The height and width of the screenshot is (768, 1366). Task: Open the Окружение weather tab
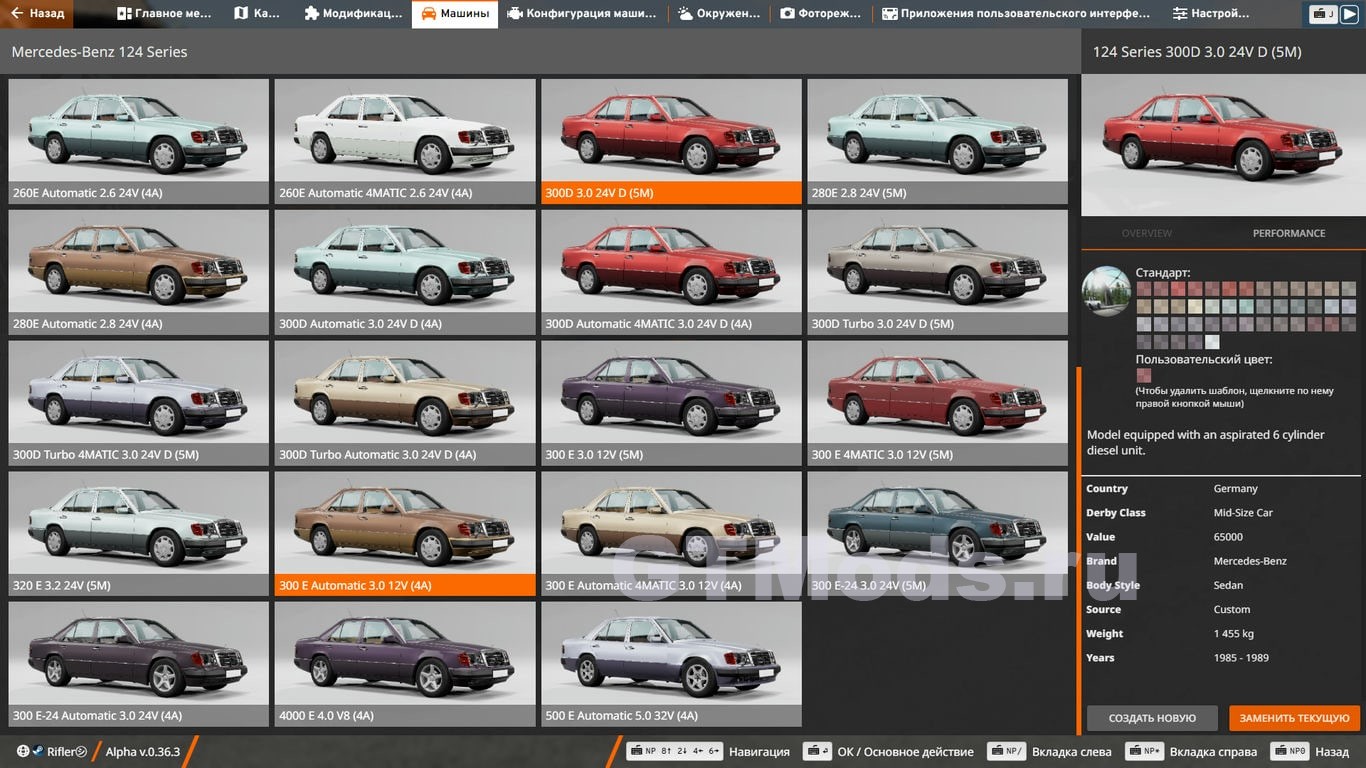[x=719, y=14]
